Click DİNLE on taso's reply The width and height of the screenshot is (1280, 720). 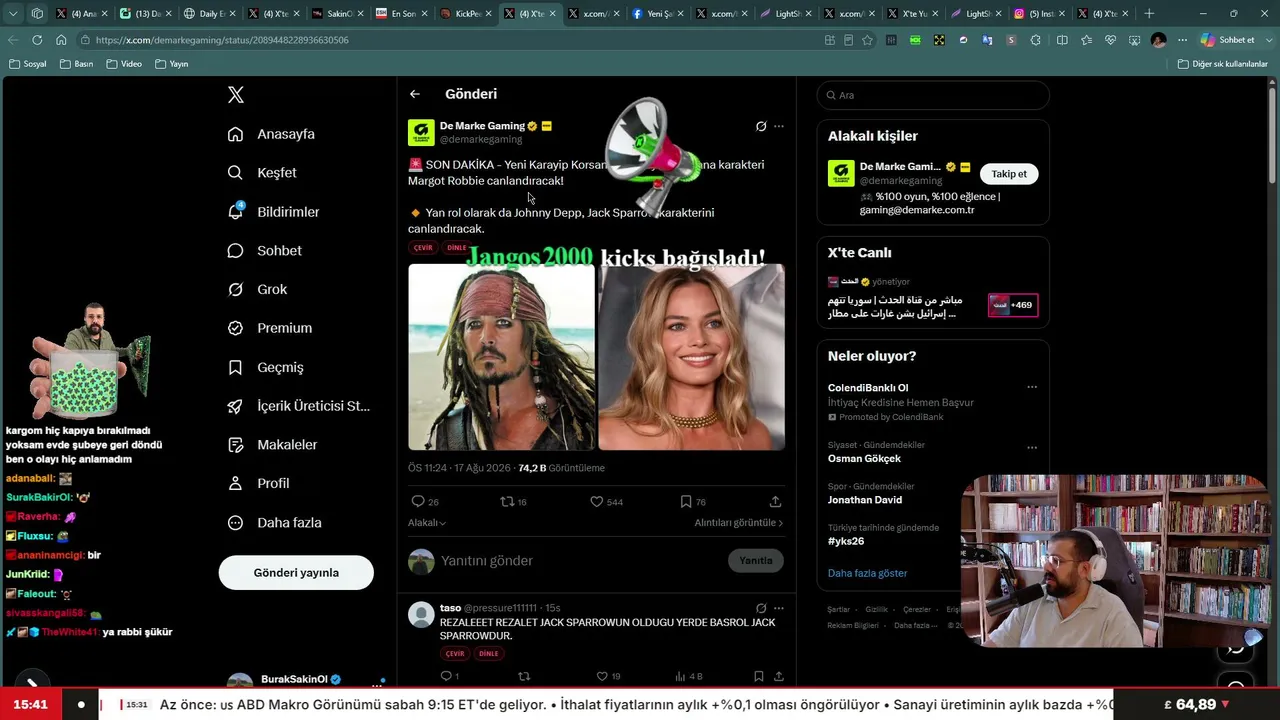(488, 653)
